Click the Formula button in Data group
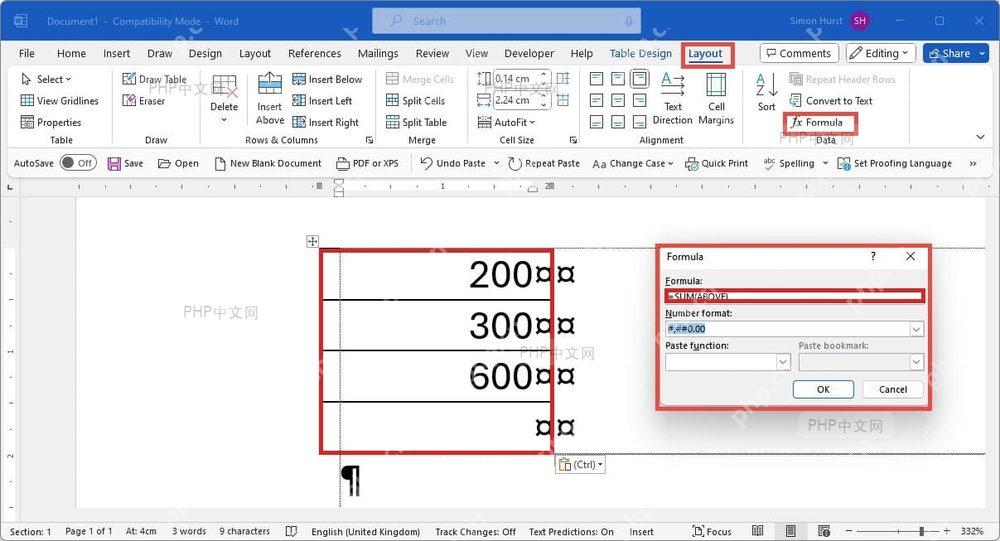Viewport: 1000px width, 541px height. tap(817, 122)
